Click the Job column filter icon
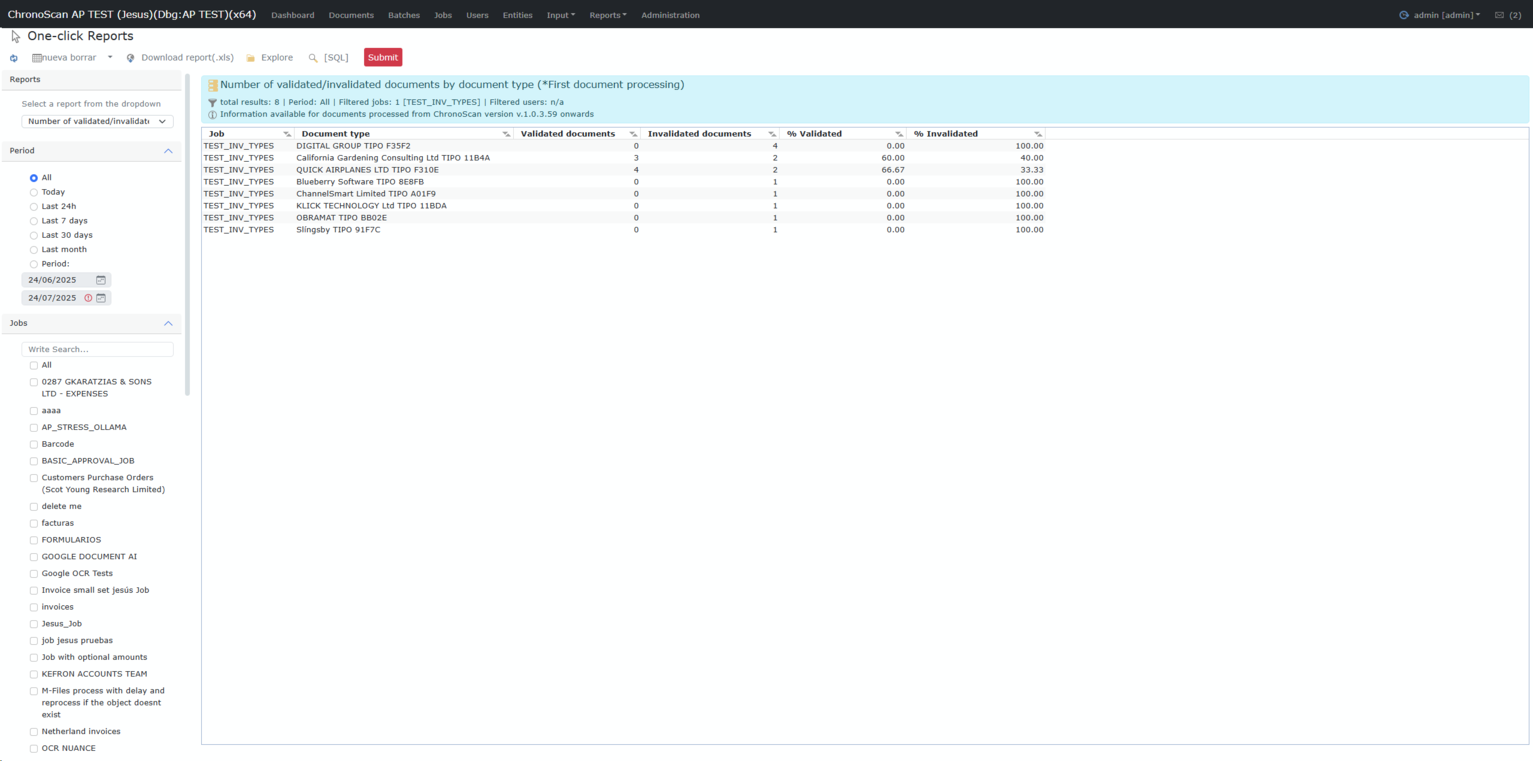The height and width of the screenshot is (761, 1533). tap(287, 134)
